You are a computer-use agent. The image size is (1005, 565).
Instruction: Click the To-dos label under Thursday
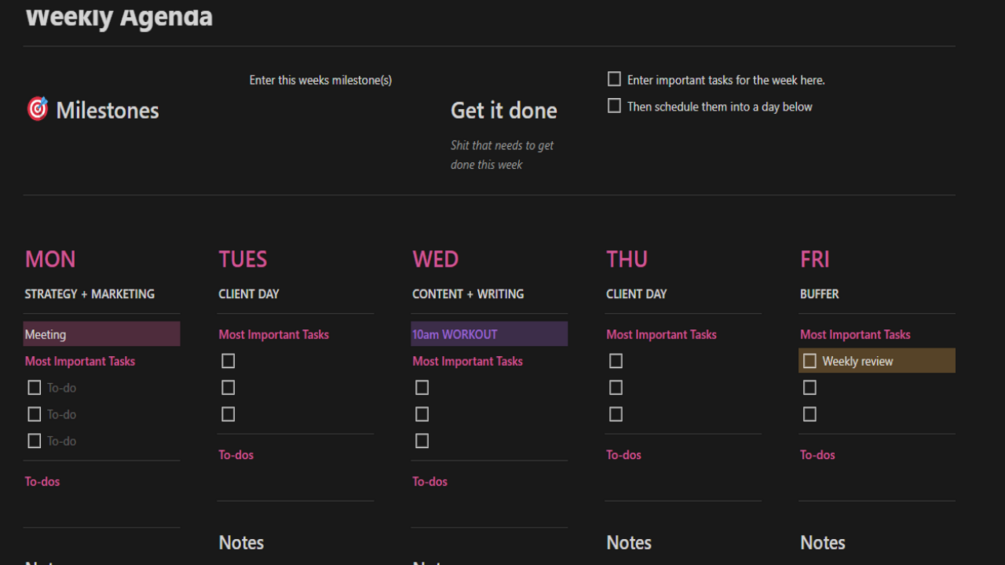coord(623,455)
